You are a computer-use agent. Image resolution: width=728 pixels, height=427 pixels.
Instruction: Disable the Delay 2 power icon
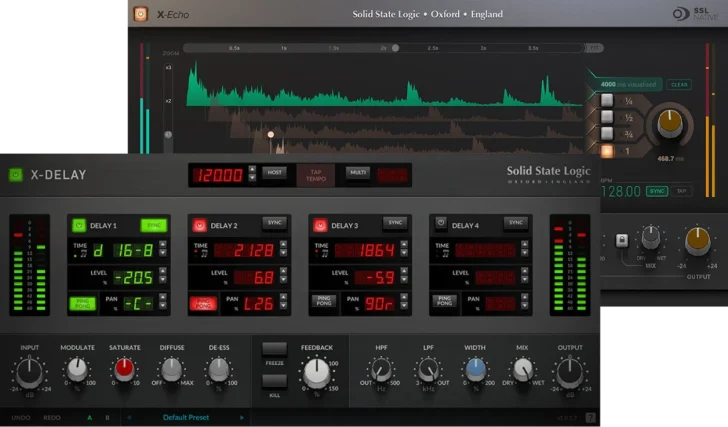(199, 225)
